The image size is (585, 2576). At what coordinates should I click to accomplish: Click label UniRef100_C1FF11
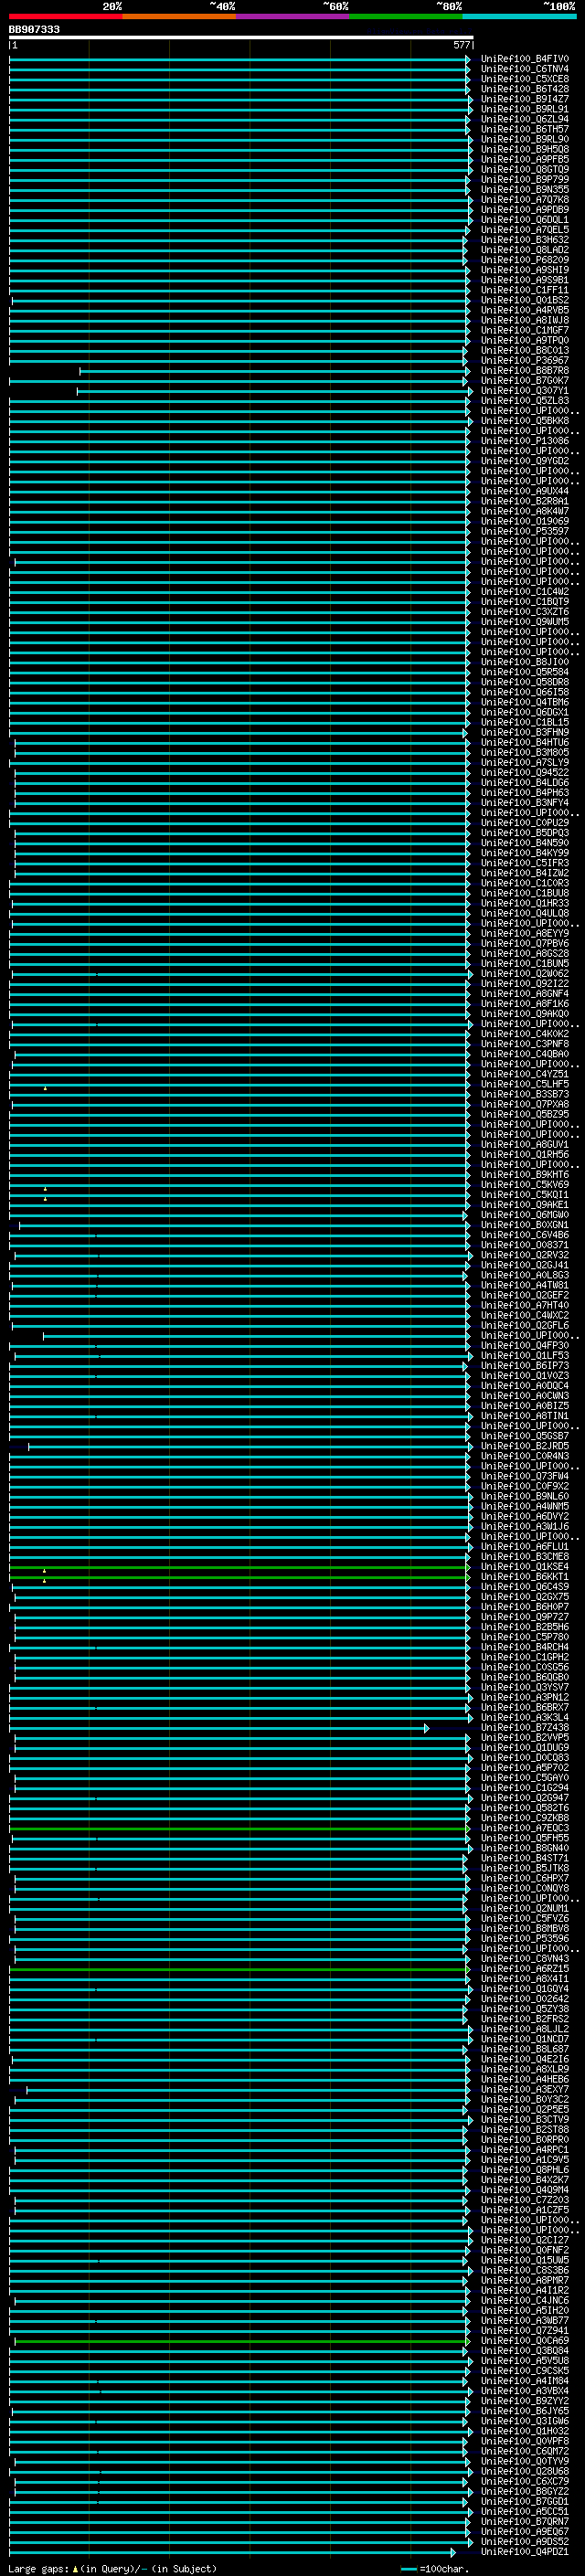[524, 290]
